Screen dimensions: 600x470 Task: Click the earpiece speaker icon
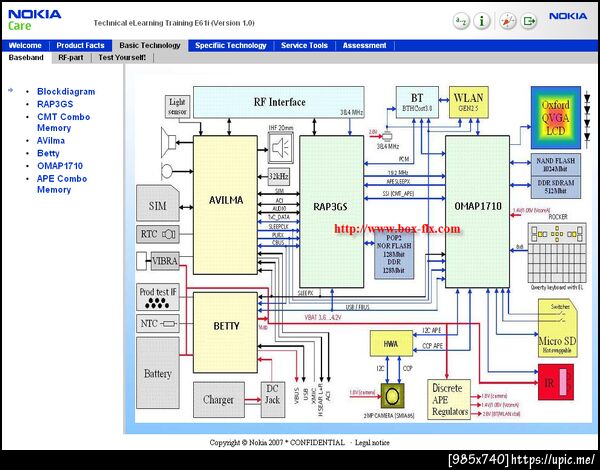tap(168, 143)
